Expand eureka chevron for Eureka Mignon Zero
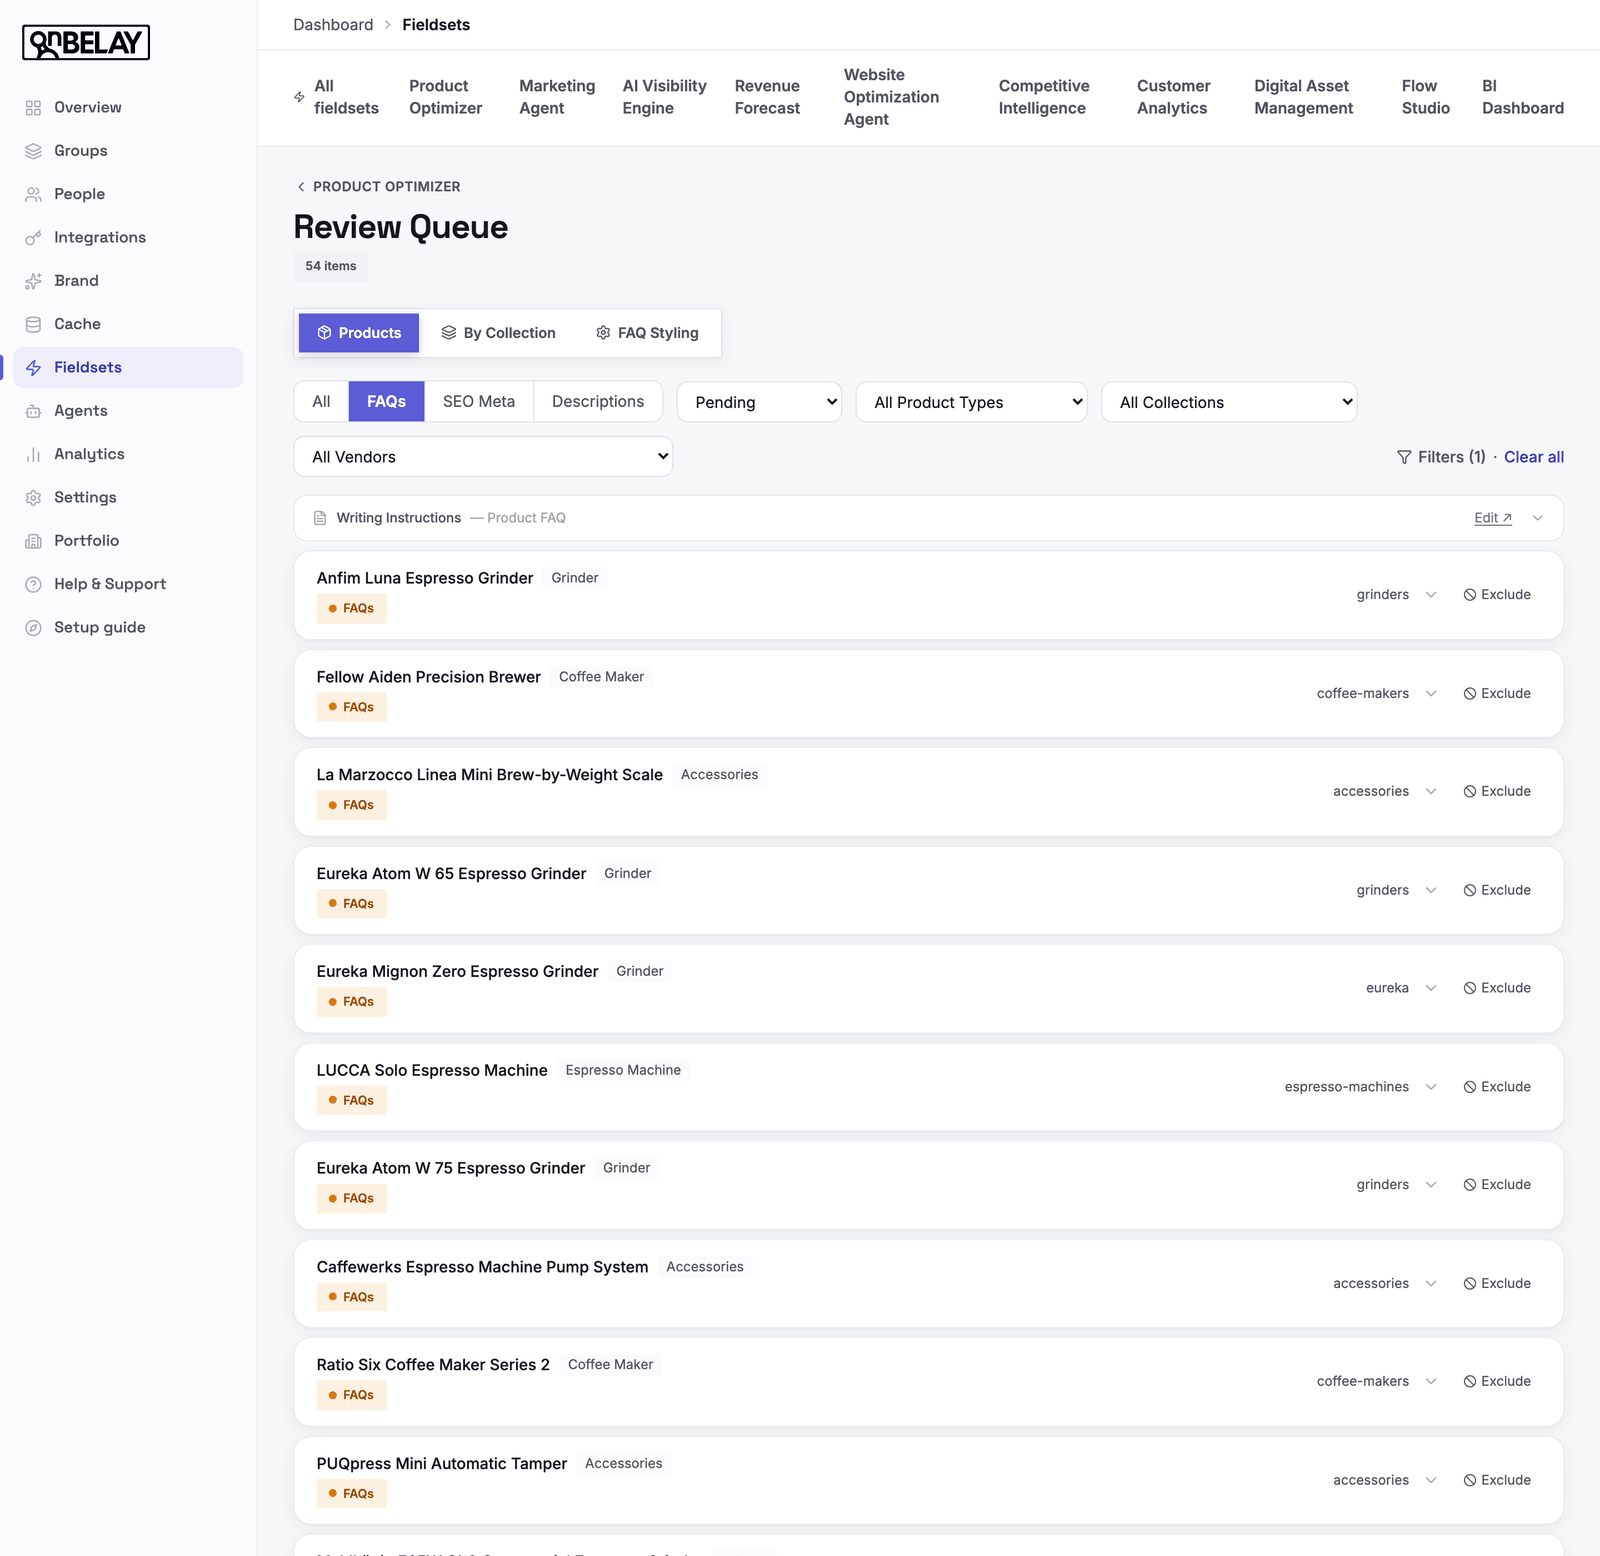The width and height of the screenshot is (1600, 1556). coord(1431,988)
